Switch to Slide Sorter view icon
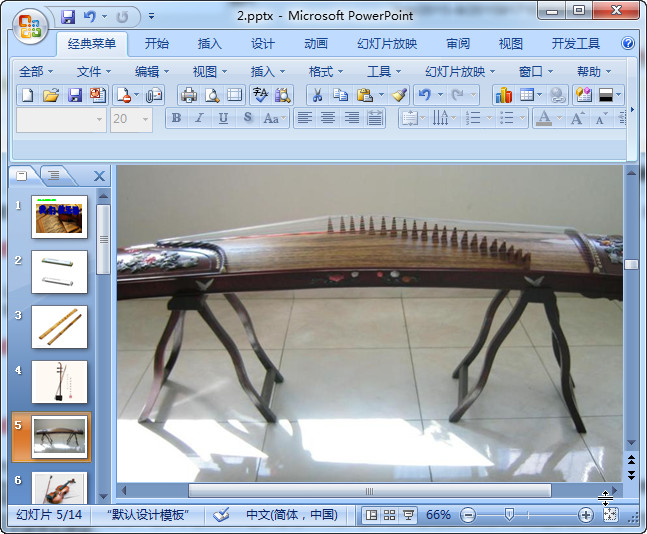 click(390, 515)
